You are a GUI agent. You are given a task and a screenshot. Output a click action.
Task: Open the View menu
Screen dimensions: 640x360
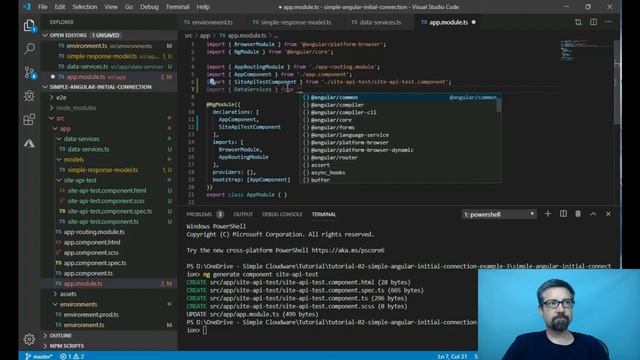click(111, 7)
